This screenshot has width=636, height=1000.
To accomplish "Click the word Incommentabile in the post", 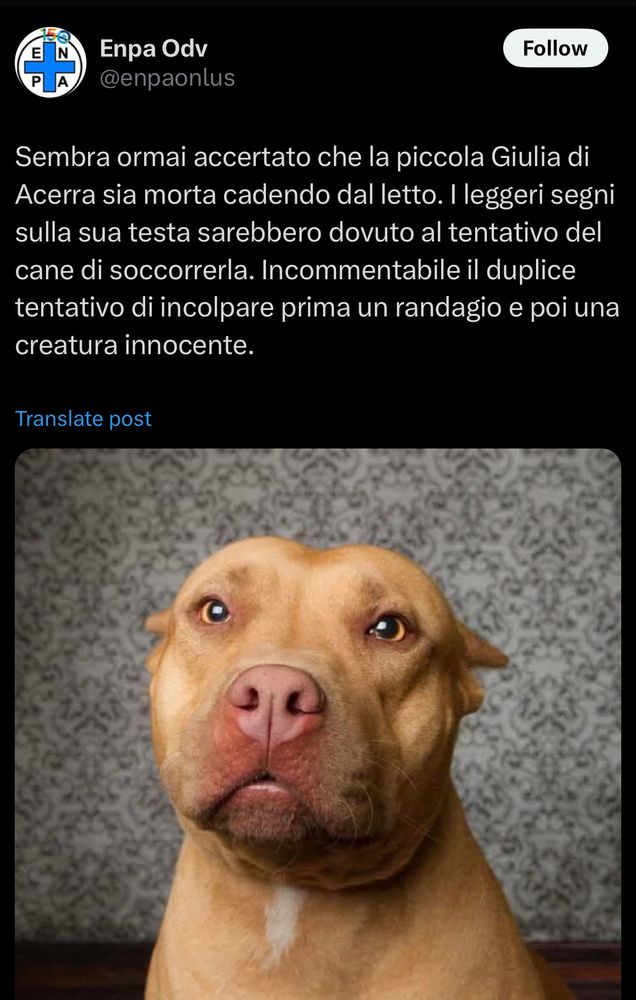I will click(358, 270).
